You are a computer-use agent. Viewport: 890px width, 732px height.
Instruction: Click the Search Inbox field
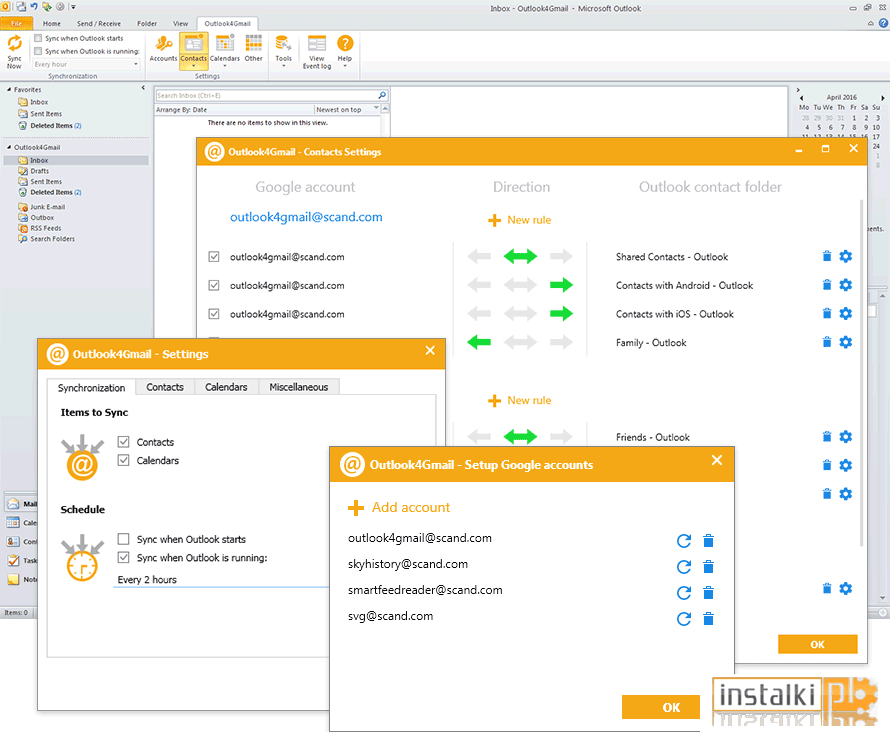point(272,95)
